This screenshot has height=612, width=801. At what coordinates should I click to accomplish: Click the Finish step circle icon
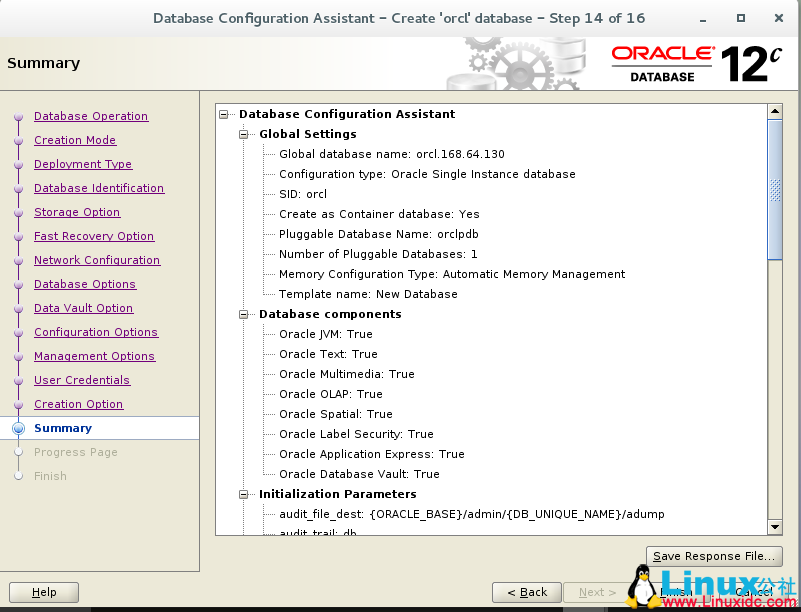pyautogui.click(x=18, y=476)
